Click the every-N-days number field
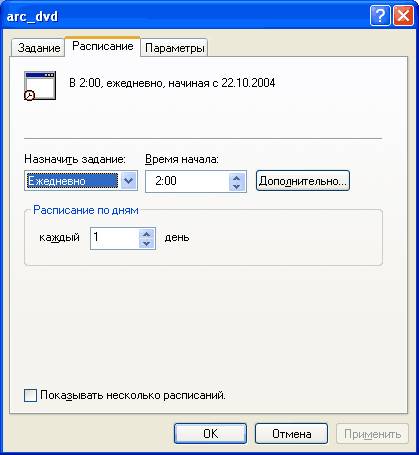The width and height of the screenshot is (419, 455). point(115,238)
